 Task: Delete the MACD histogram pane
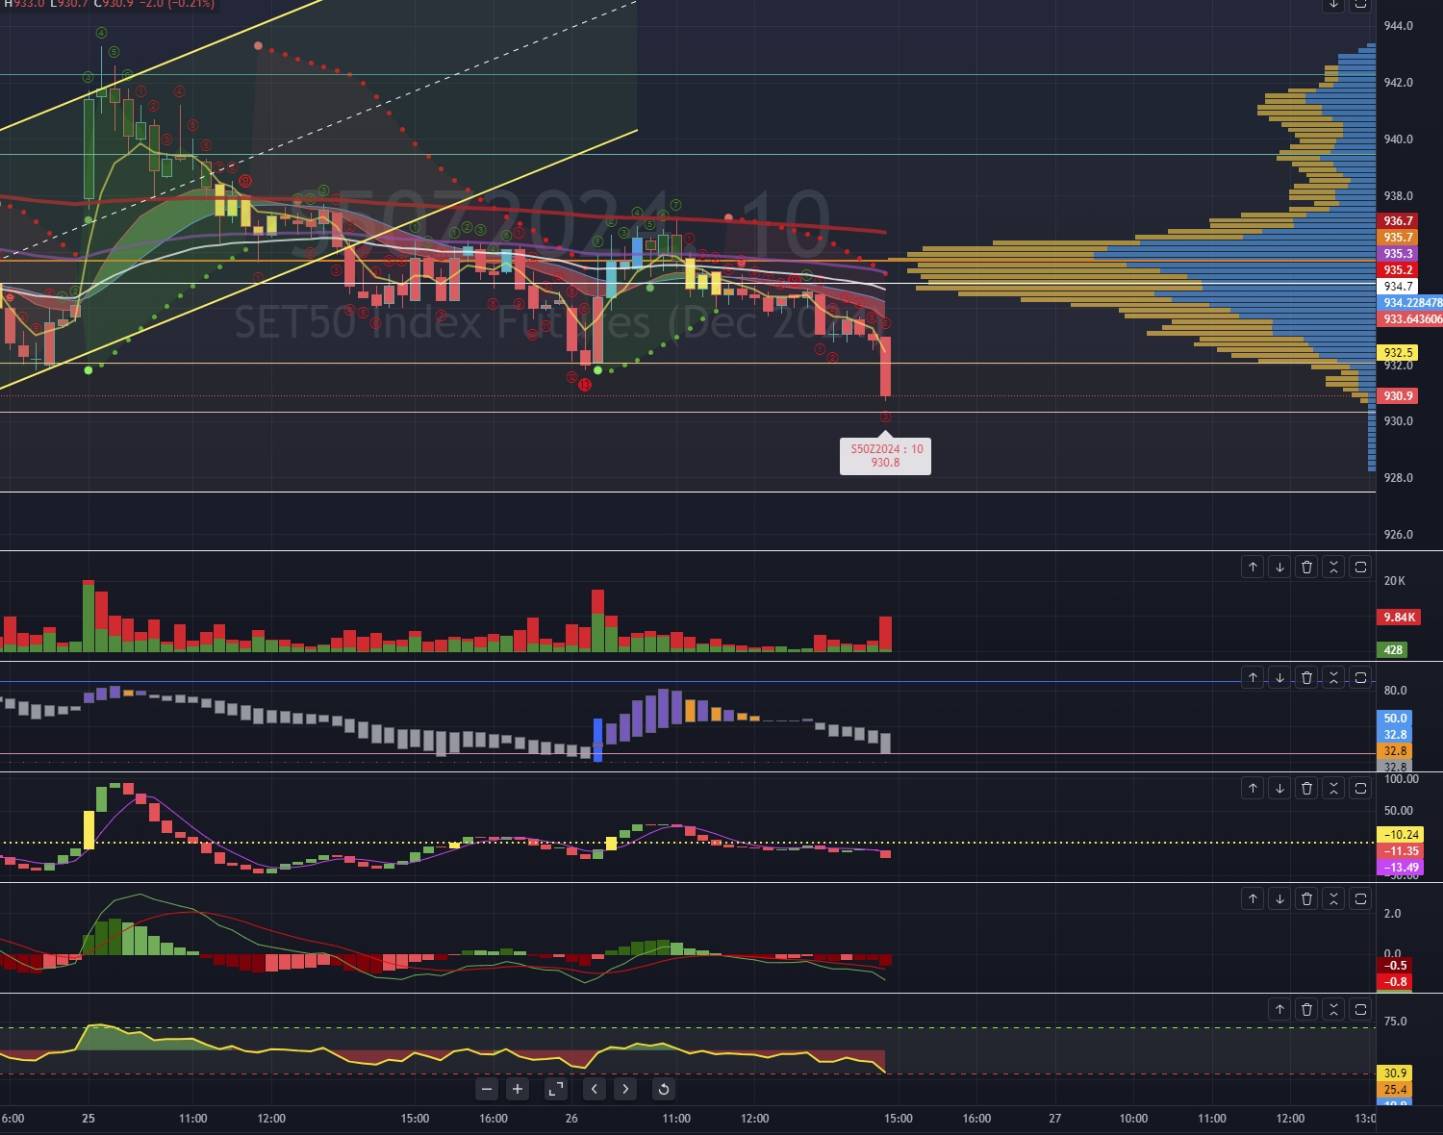tap(1307, 899)
